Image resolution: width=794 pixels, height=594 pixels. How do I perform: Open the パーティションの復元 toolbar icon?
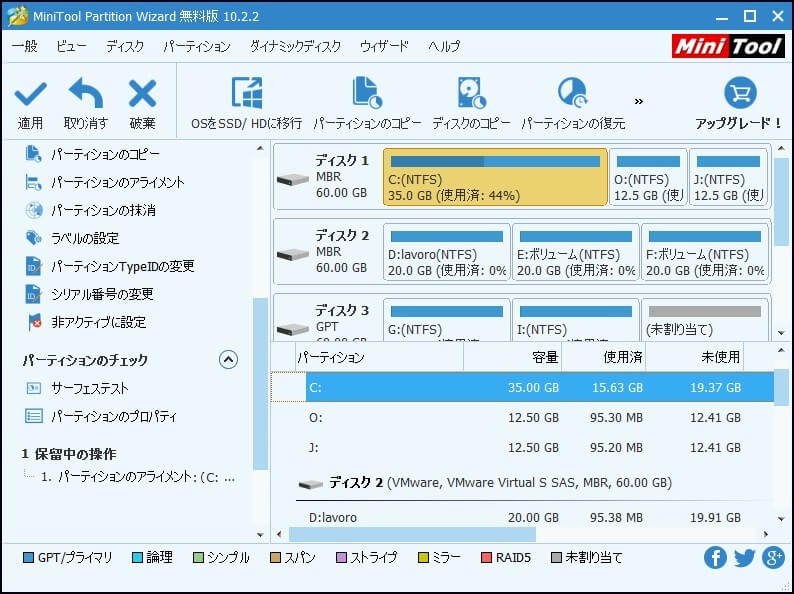(573, 93)
